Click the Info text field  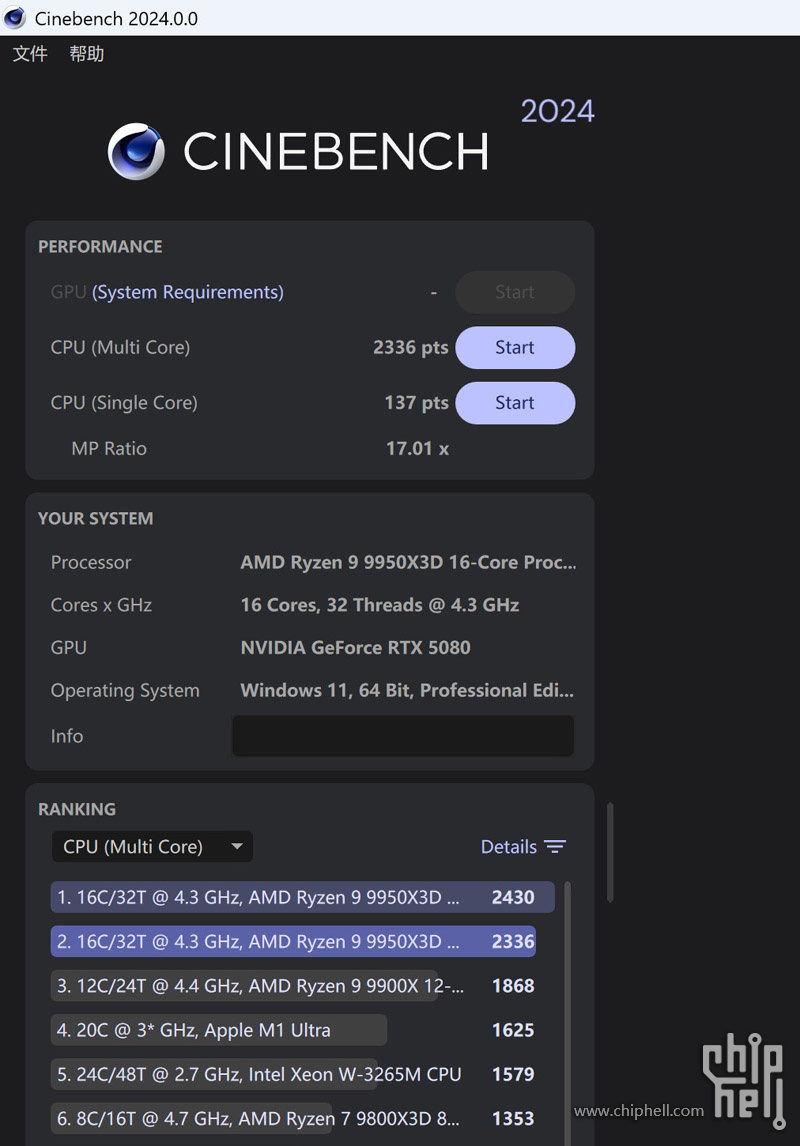click(403, 736)
